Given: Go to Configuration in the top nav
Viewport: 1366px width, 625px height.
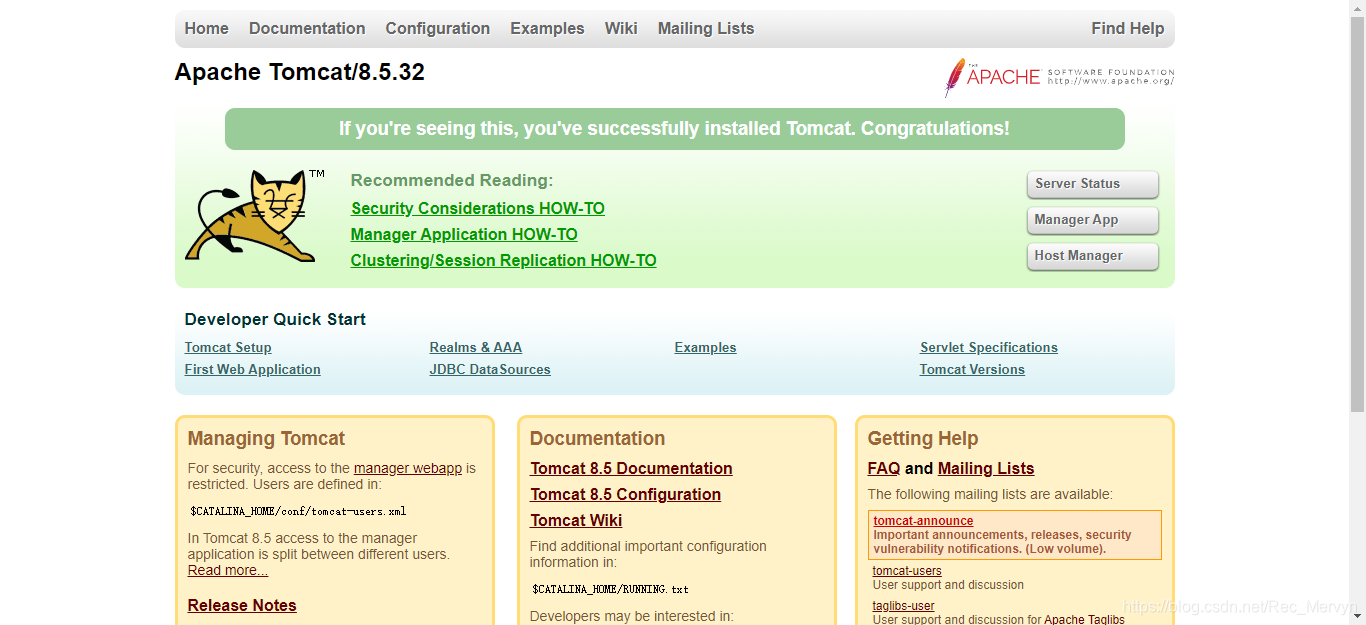Looking at the screenshot, I should coord(438,28).
